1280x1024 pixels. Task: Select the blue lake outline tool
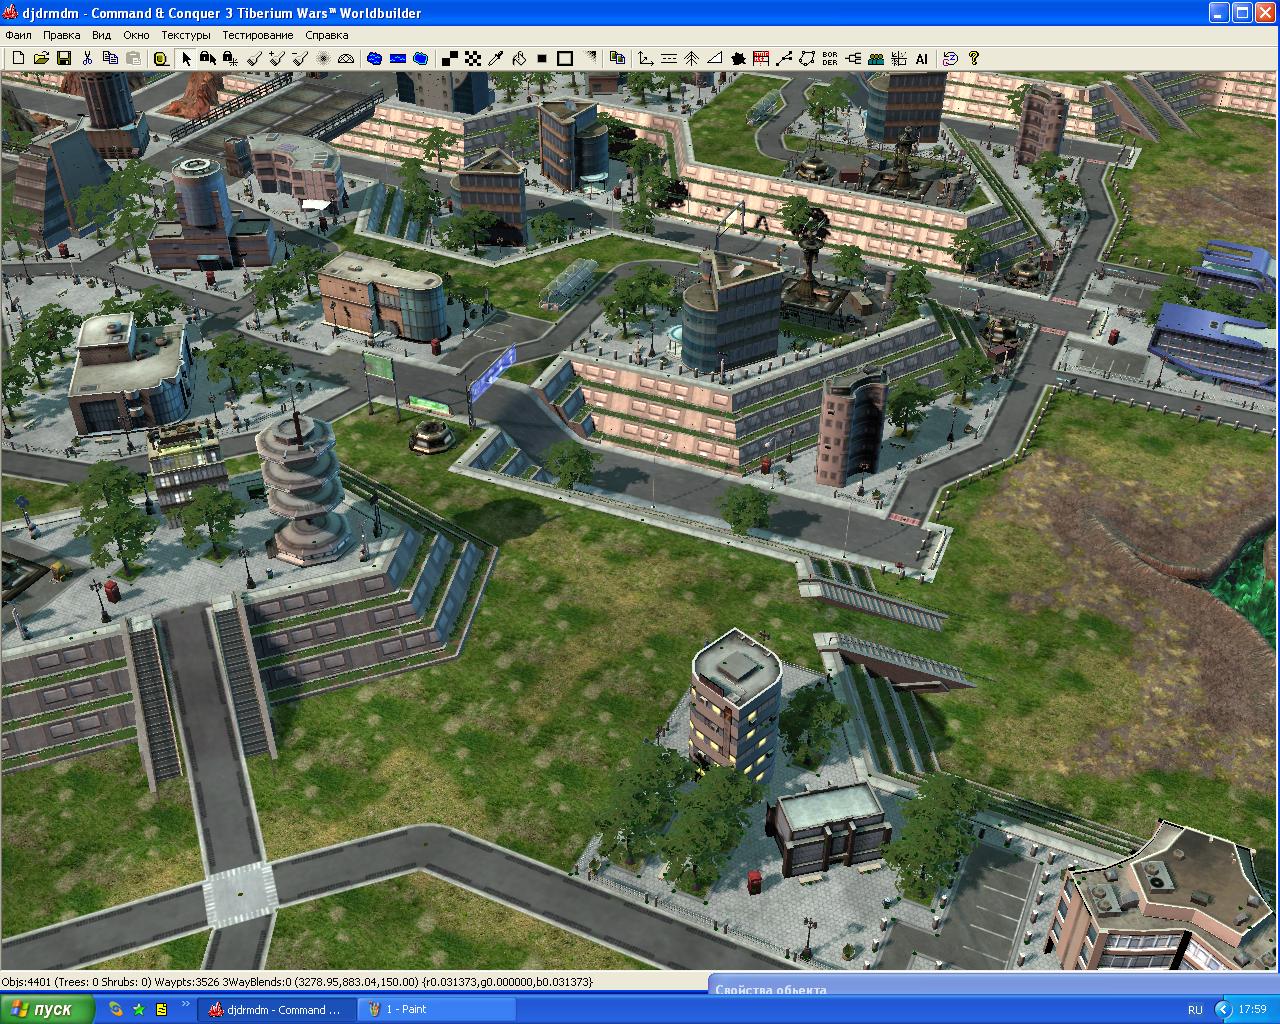click(x=420, y=59)
